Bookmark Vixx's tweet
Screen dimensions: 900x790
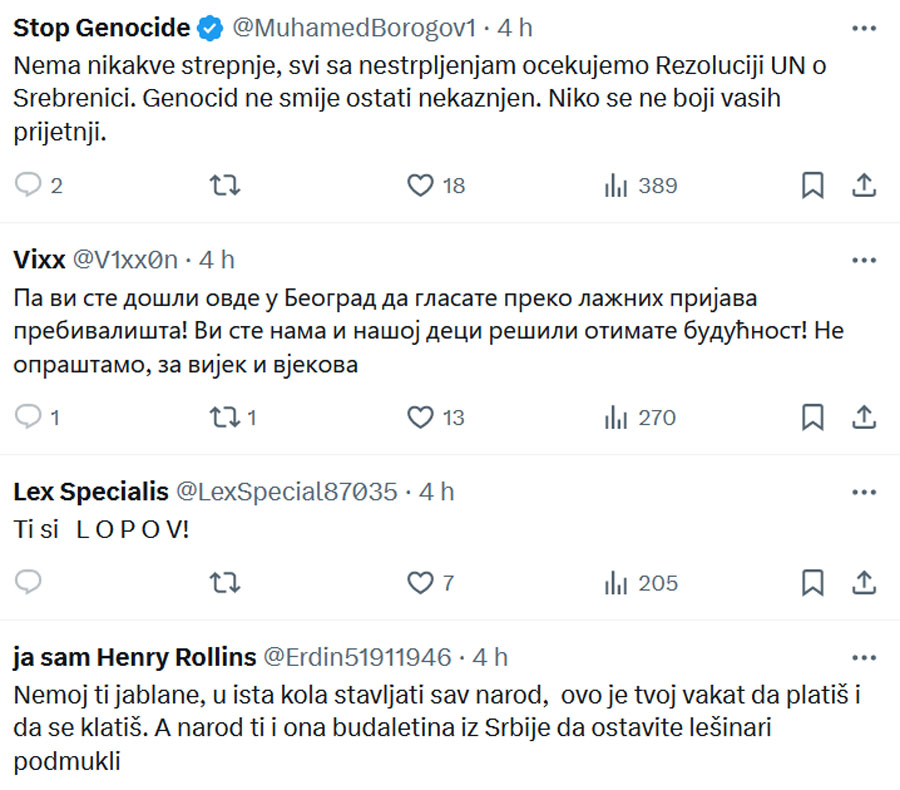812,417
